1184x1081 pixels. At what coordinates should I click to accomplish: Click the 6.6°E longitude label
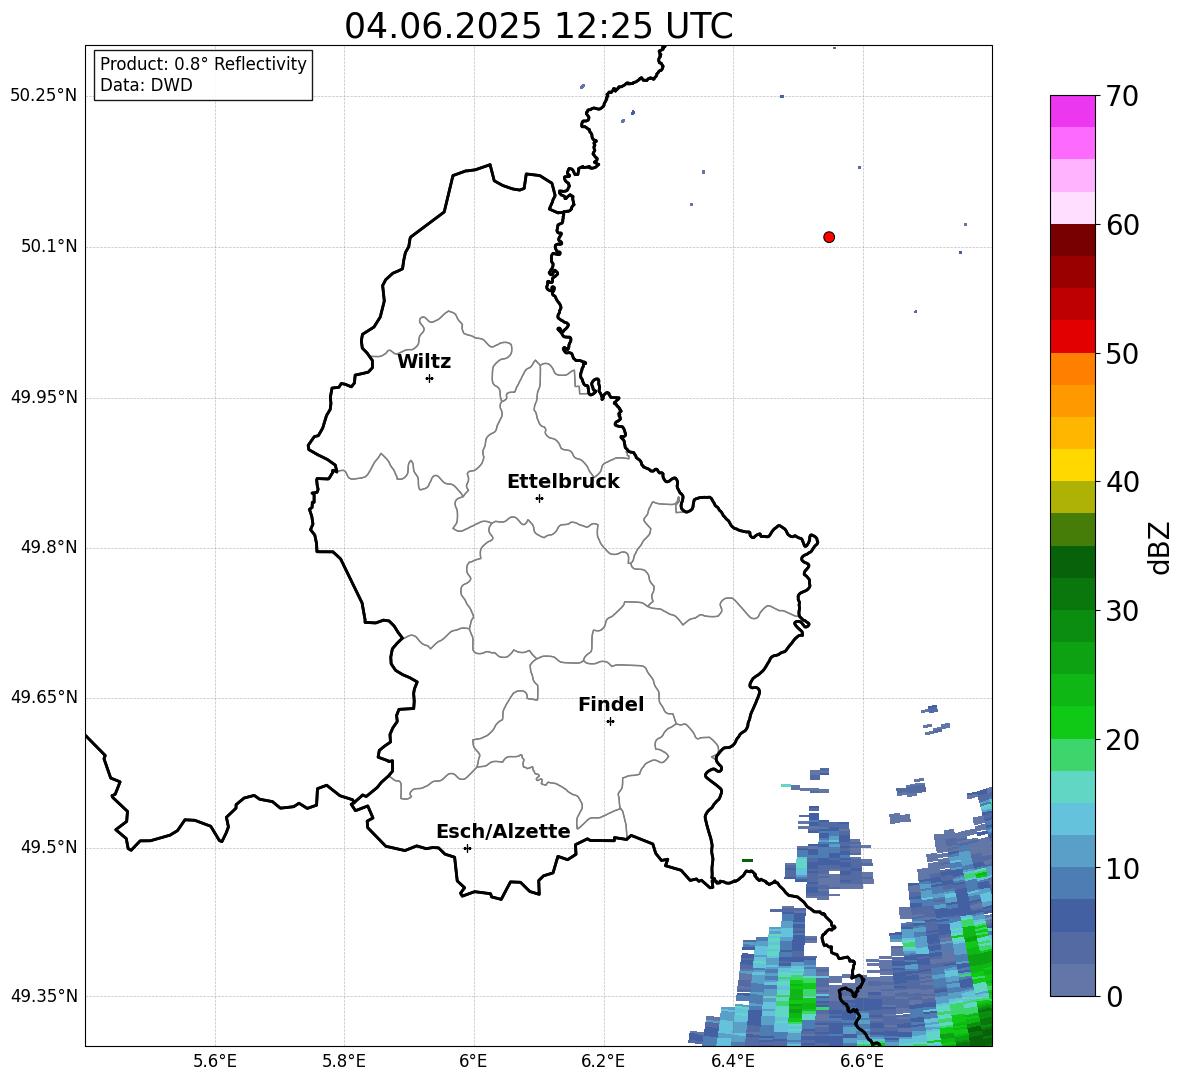862,1061
